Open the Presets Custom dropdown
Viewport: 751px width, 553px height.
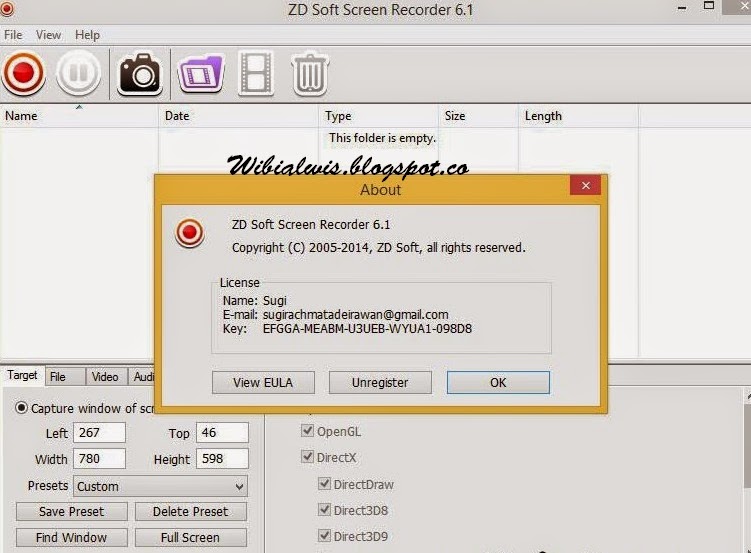(x=160, y=486)
